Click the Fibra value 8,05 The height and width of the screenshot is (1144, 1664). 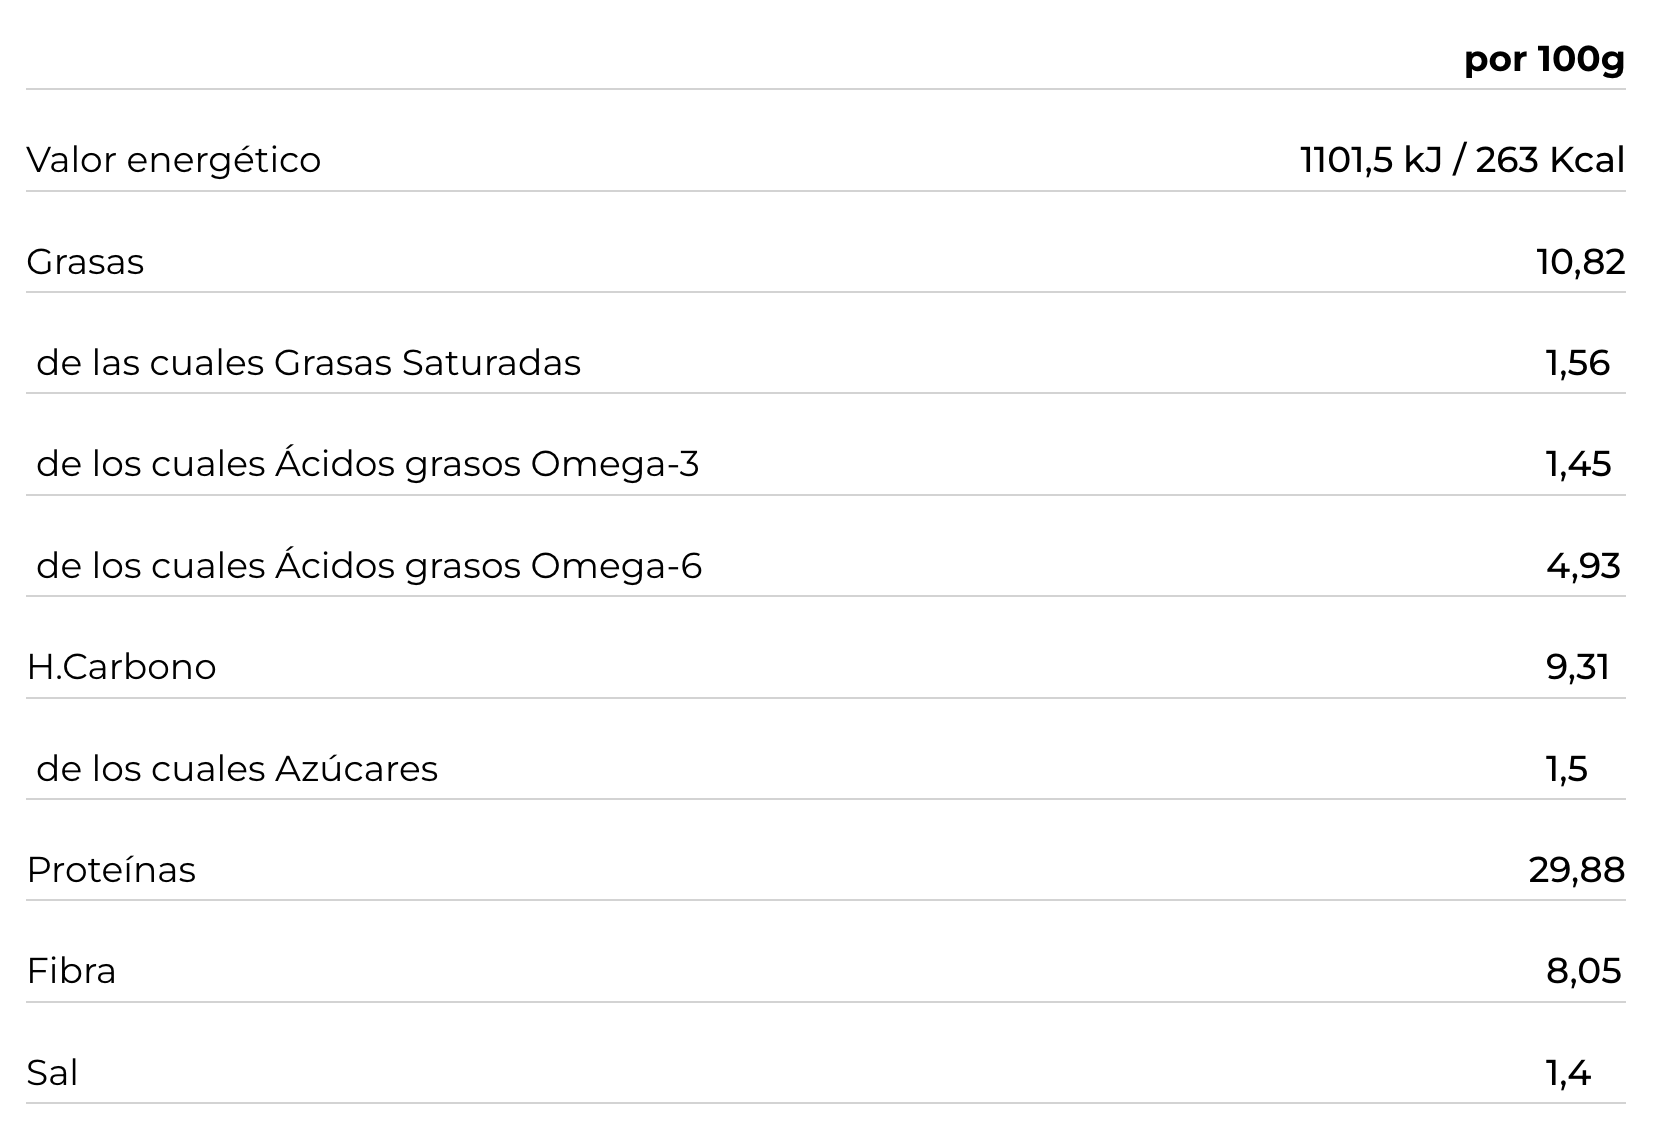tap(1583, 971)
